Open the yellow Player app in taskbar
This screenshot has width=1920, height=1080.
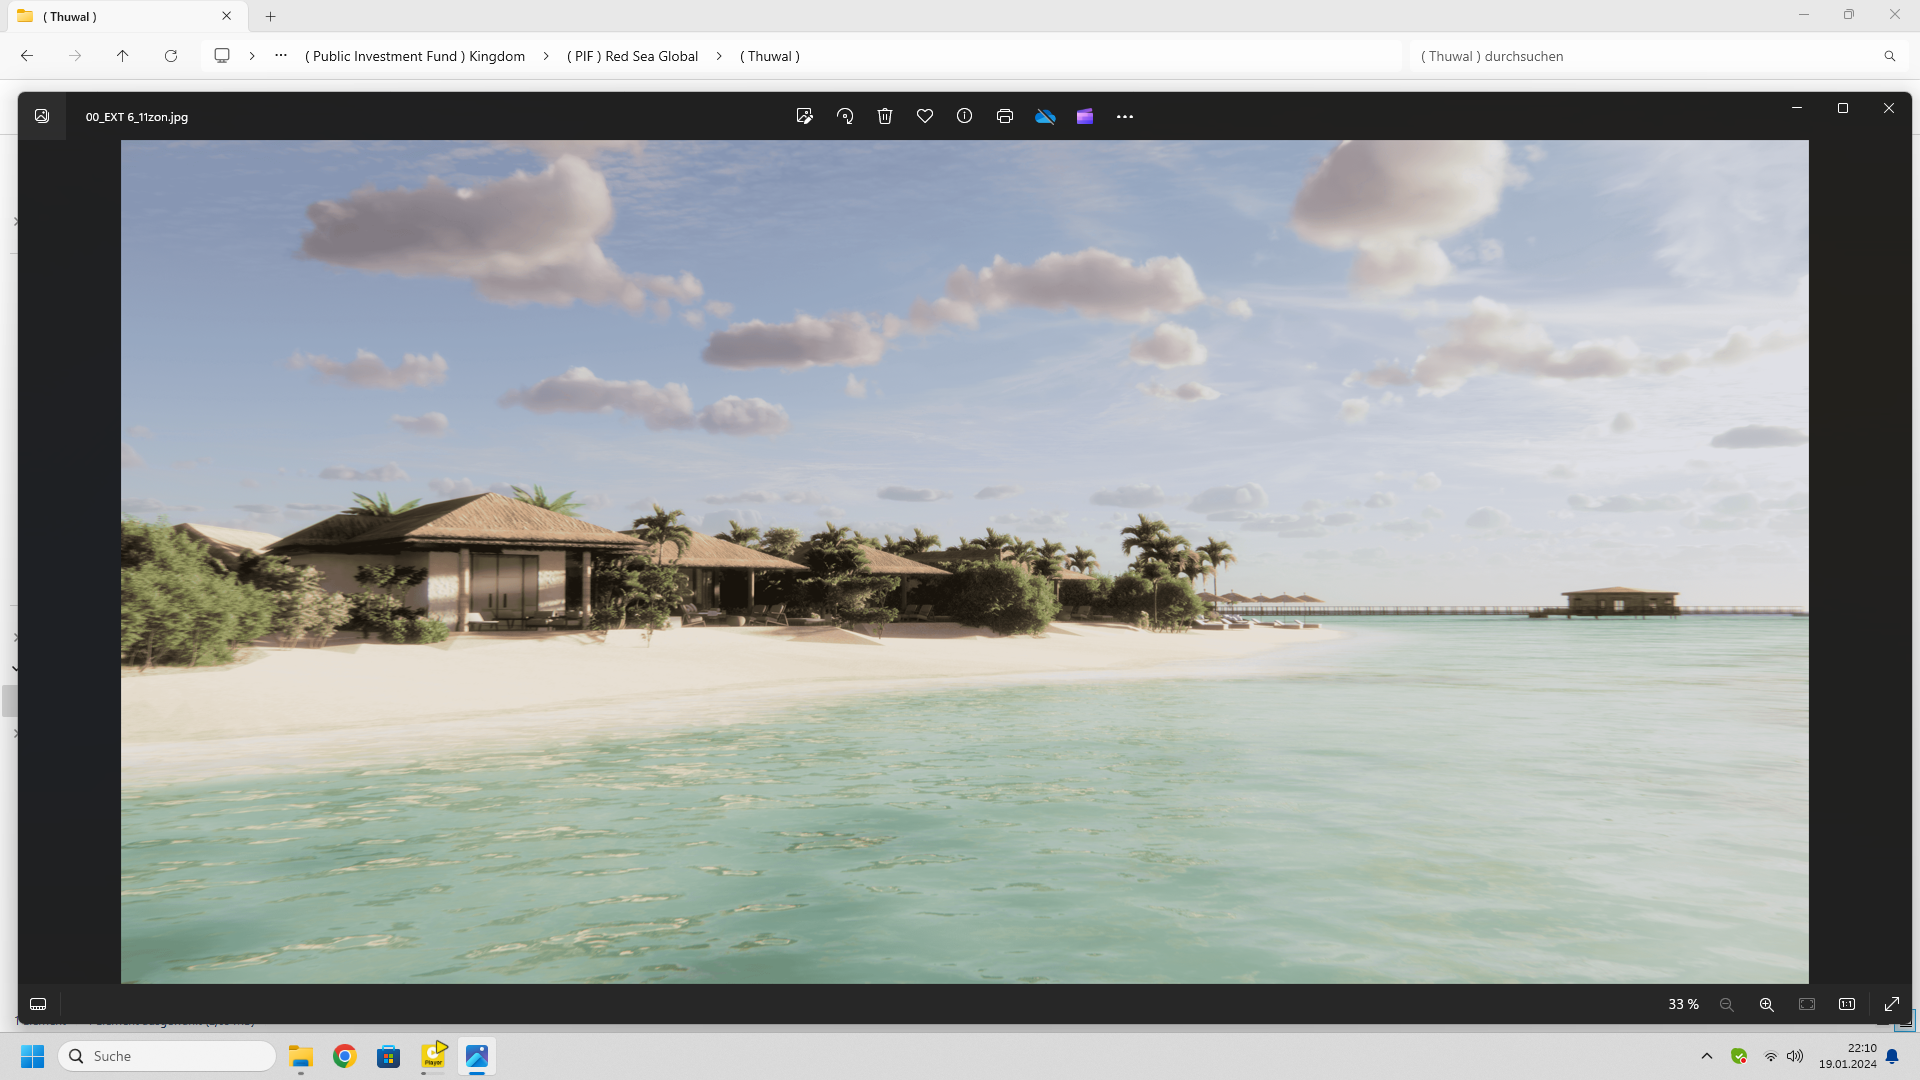coord(433,1056)
